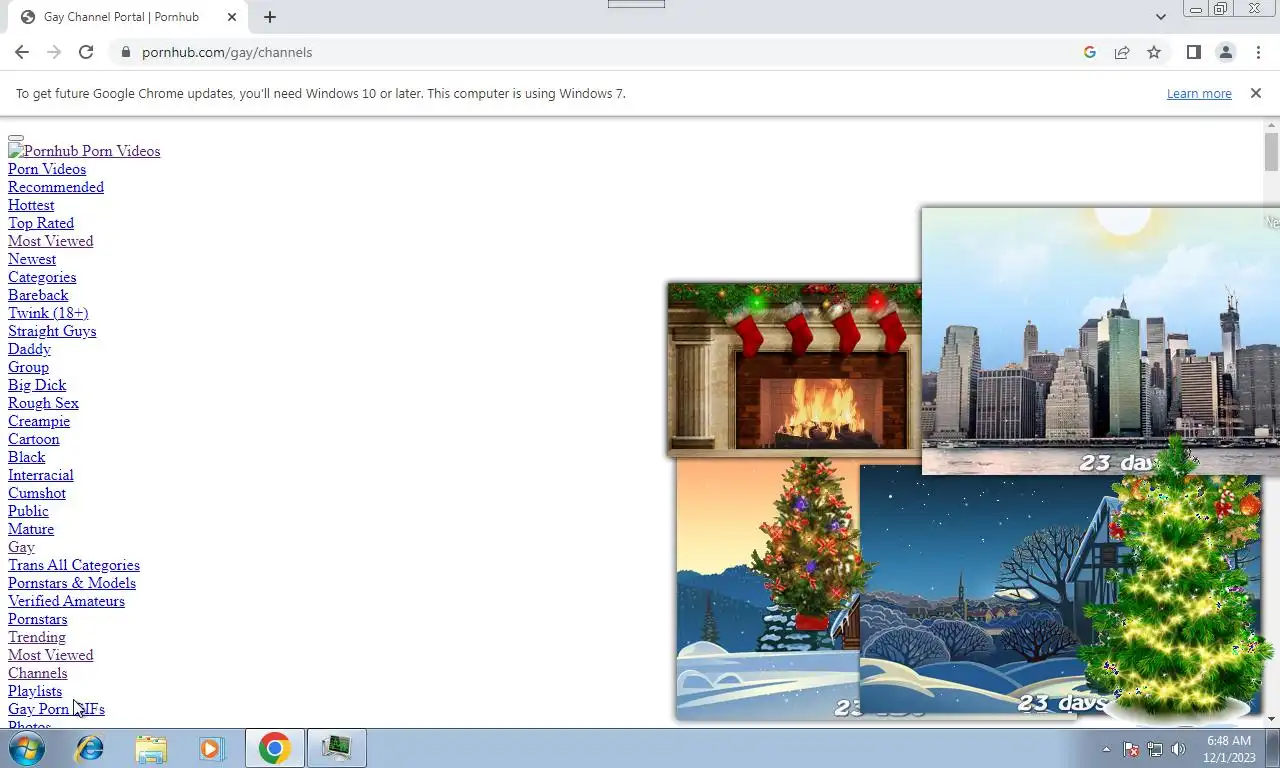Open network tray icon
1280x768 pixels.
[1155, 749]
